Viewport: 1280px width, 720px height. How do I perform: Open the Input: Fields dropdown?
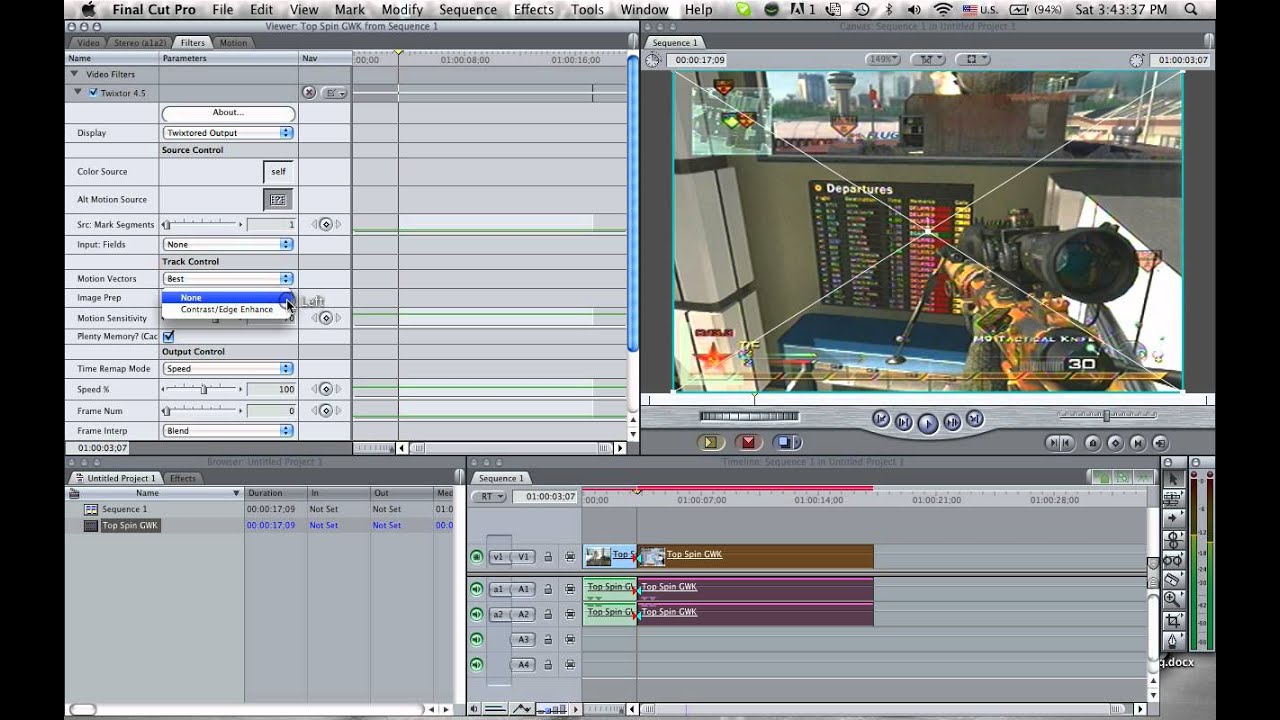pos(228,244)
